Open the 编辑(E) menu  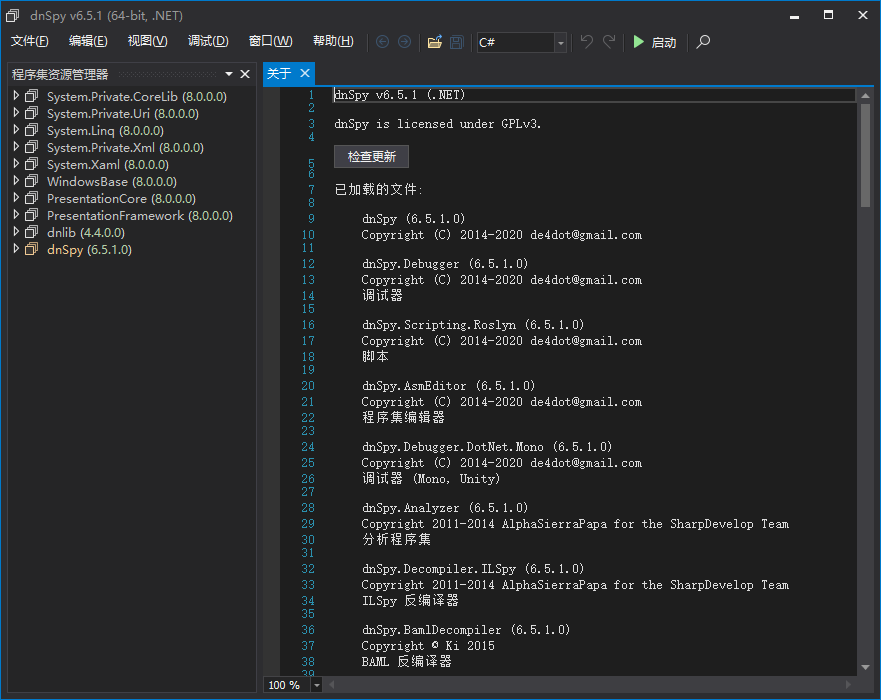coord(88,42)
